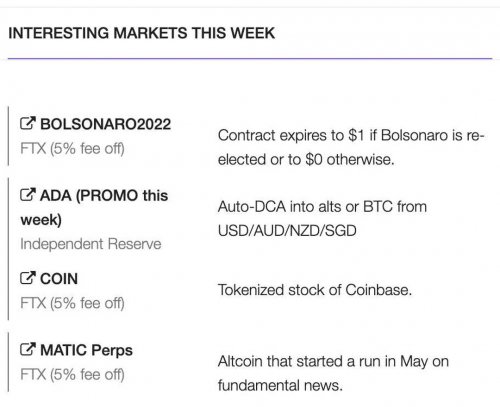Click the Interesting Markets This Week heading
Image resolution: width=500 pixels, height=407 pixels.
click(x=142, y=33)
